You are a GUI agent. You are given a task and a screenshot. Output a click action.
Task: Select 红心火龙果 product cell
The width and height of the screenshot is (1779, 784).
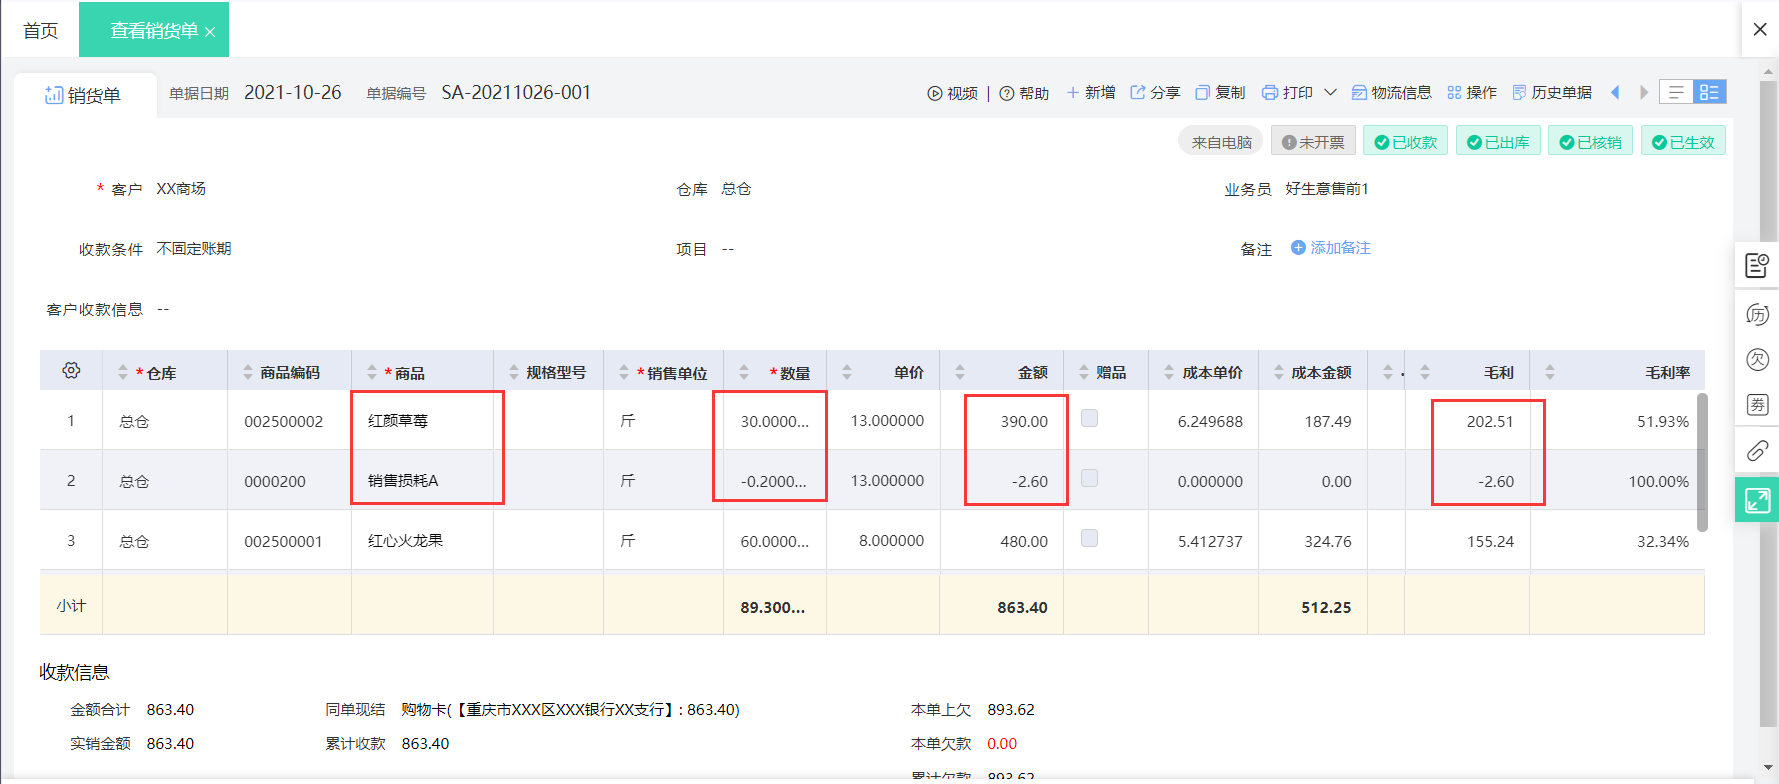click(x=422, y=541)
